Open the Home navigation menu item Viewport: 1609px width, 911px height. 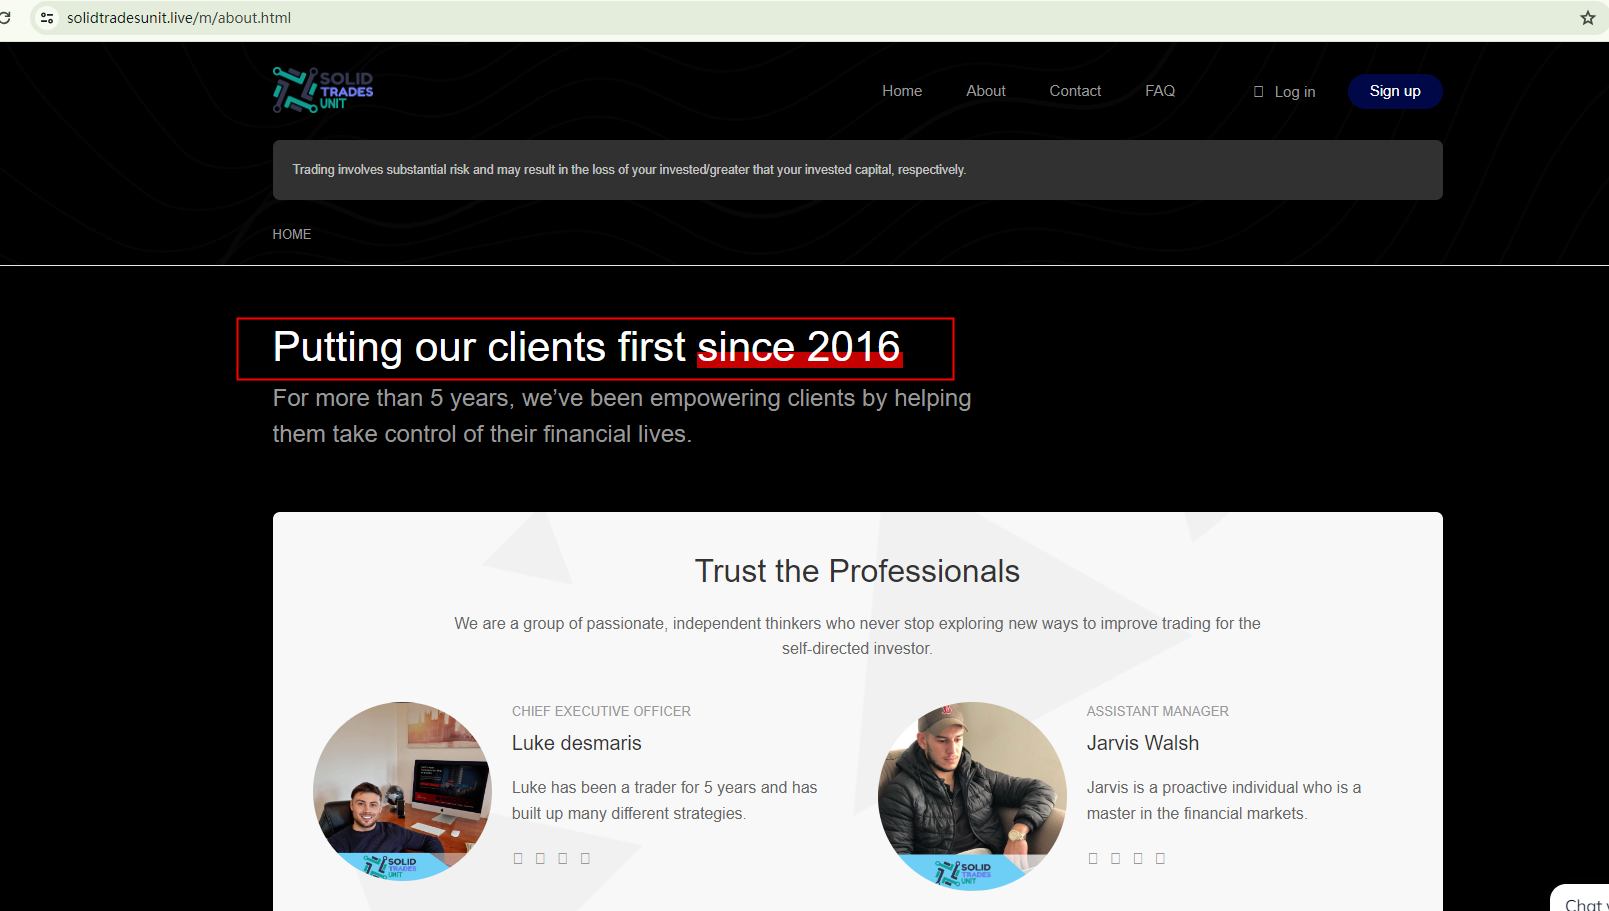tap(902, 91)
